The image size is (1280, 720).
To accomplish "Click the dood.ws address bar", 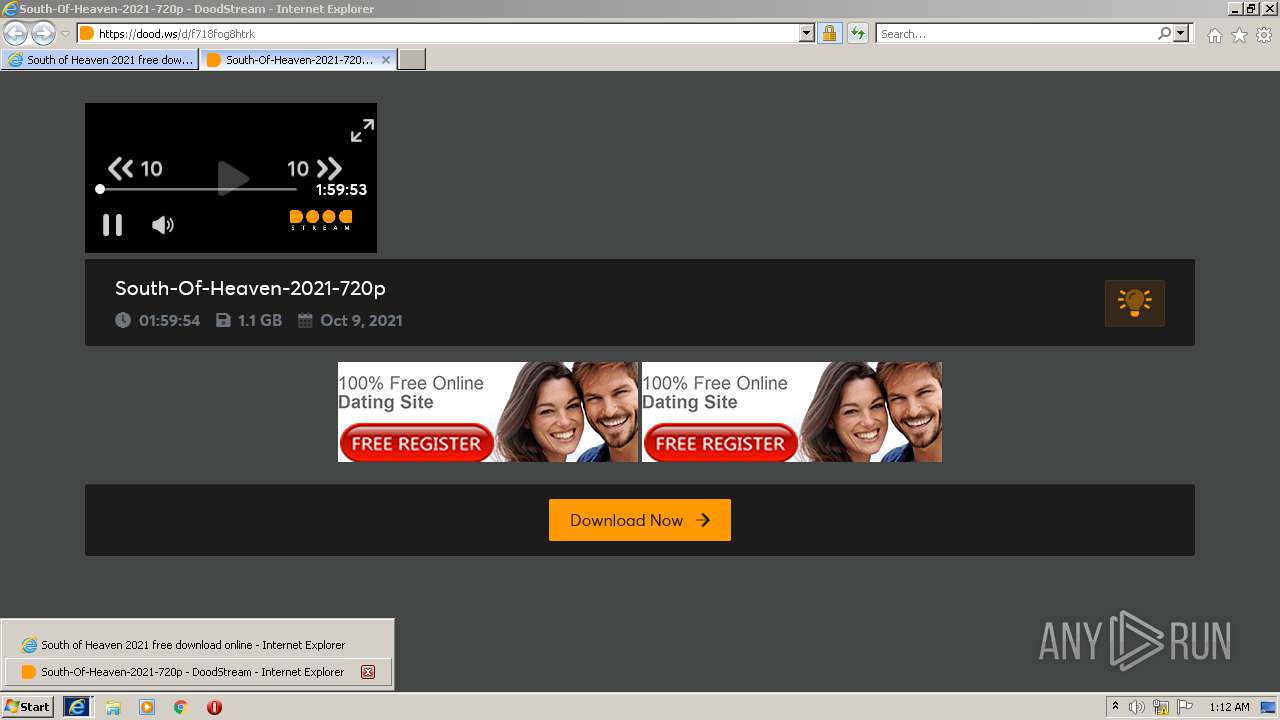I will tap(437, 33).
